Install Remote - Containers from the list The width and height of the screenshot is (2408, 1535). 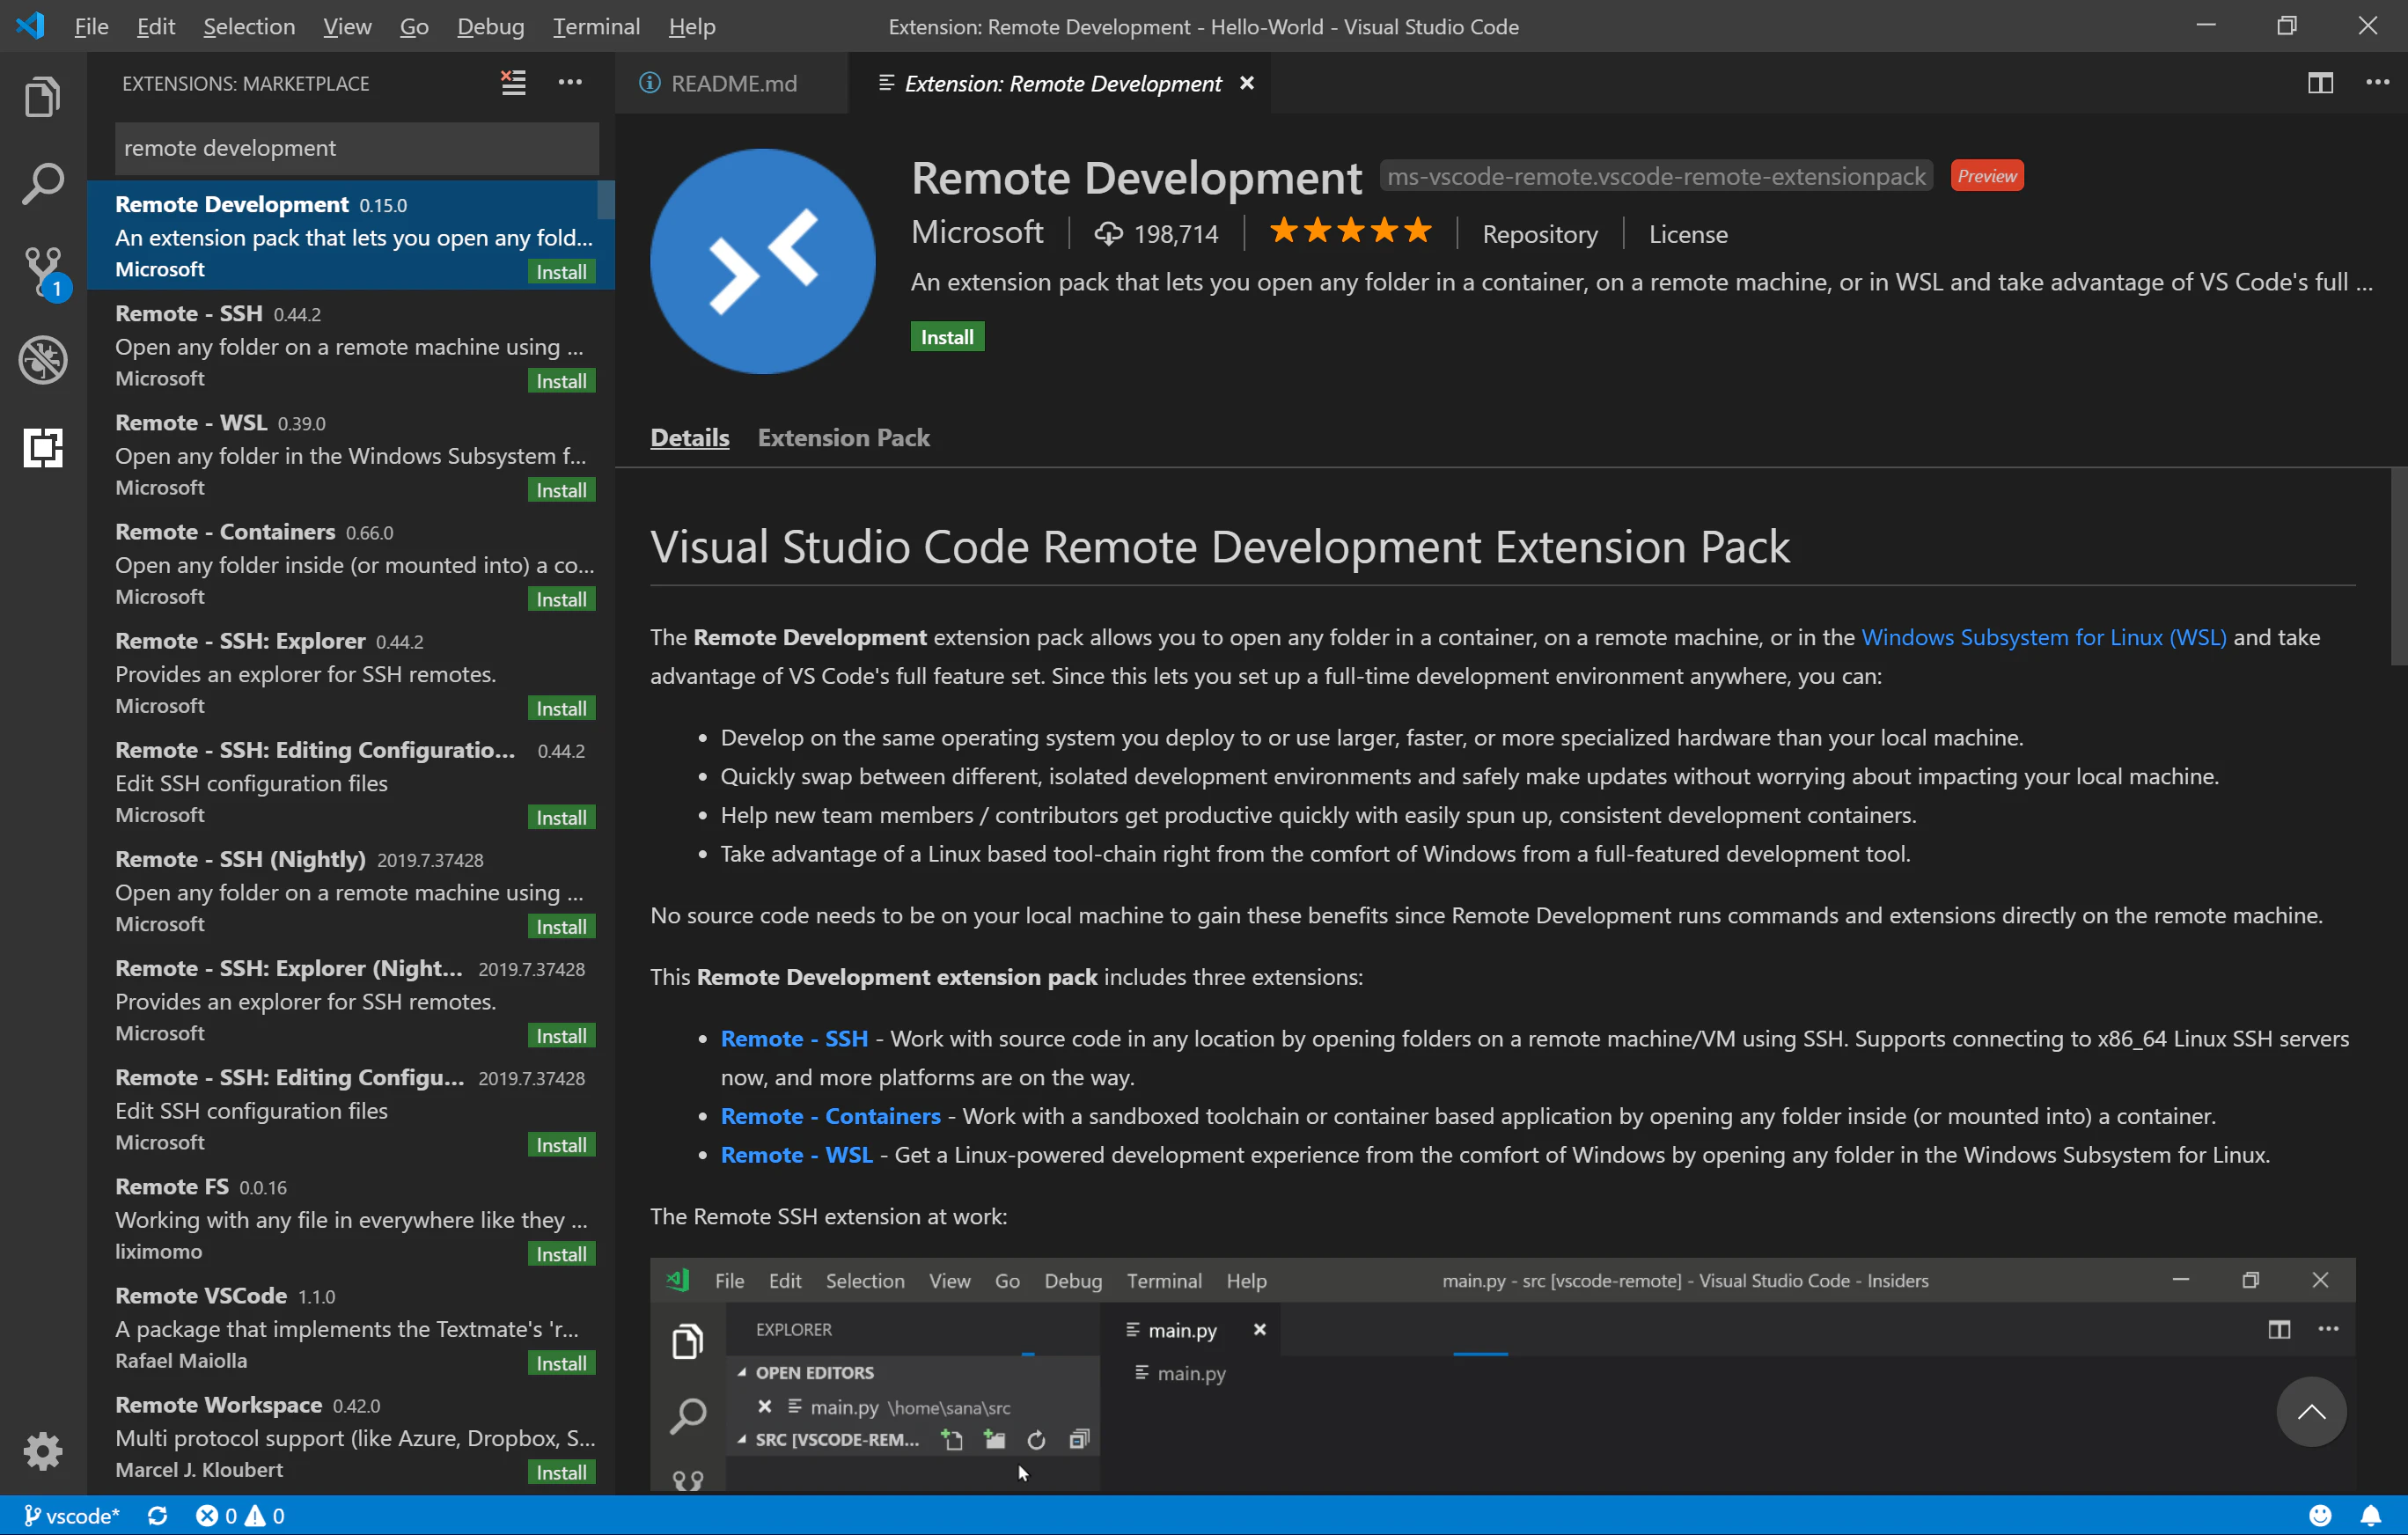tap(561, 599)
